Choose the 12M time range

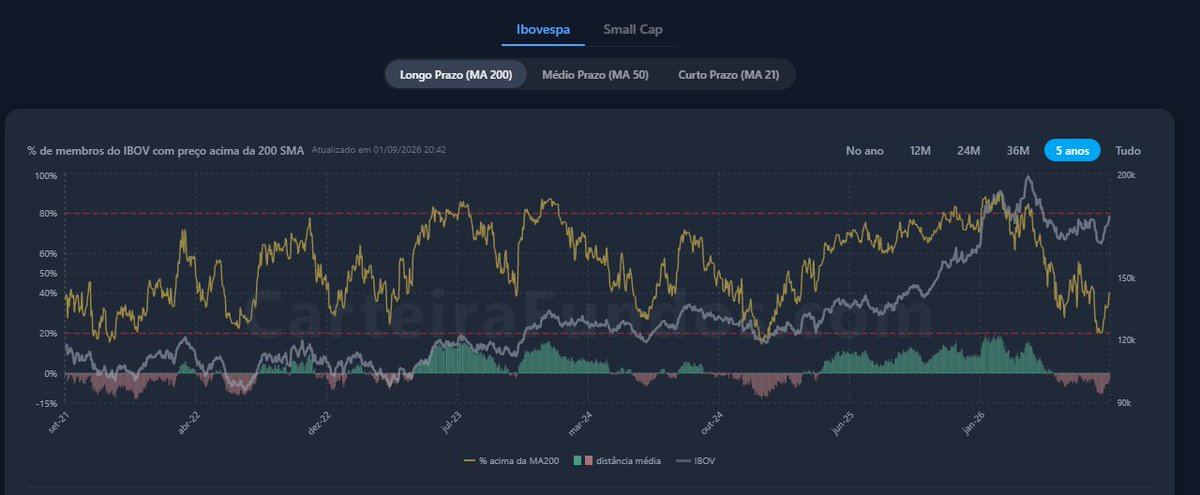pyautogui.click(x=920, y=151)
